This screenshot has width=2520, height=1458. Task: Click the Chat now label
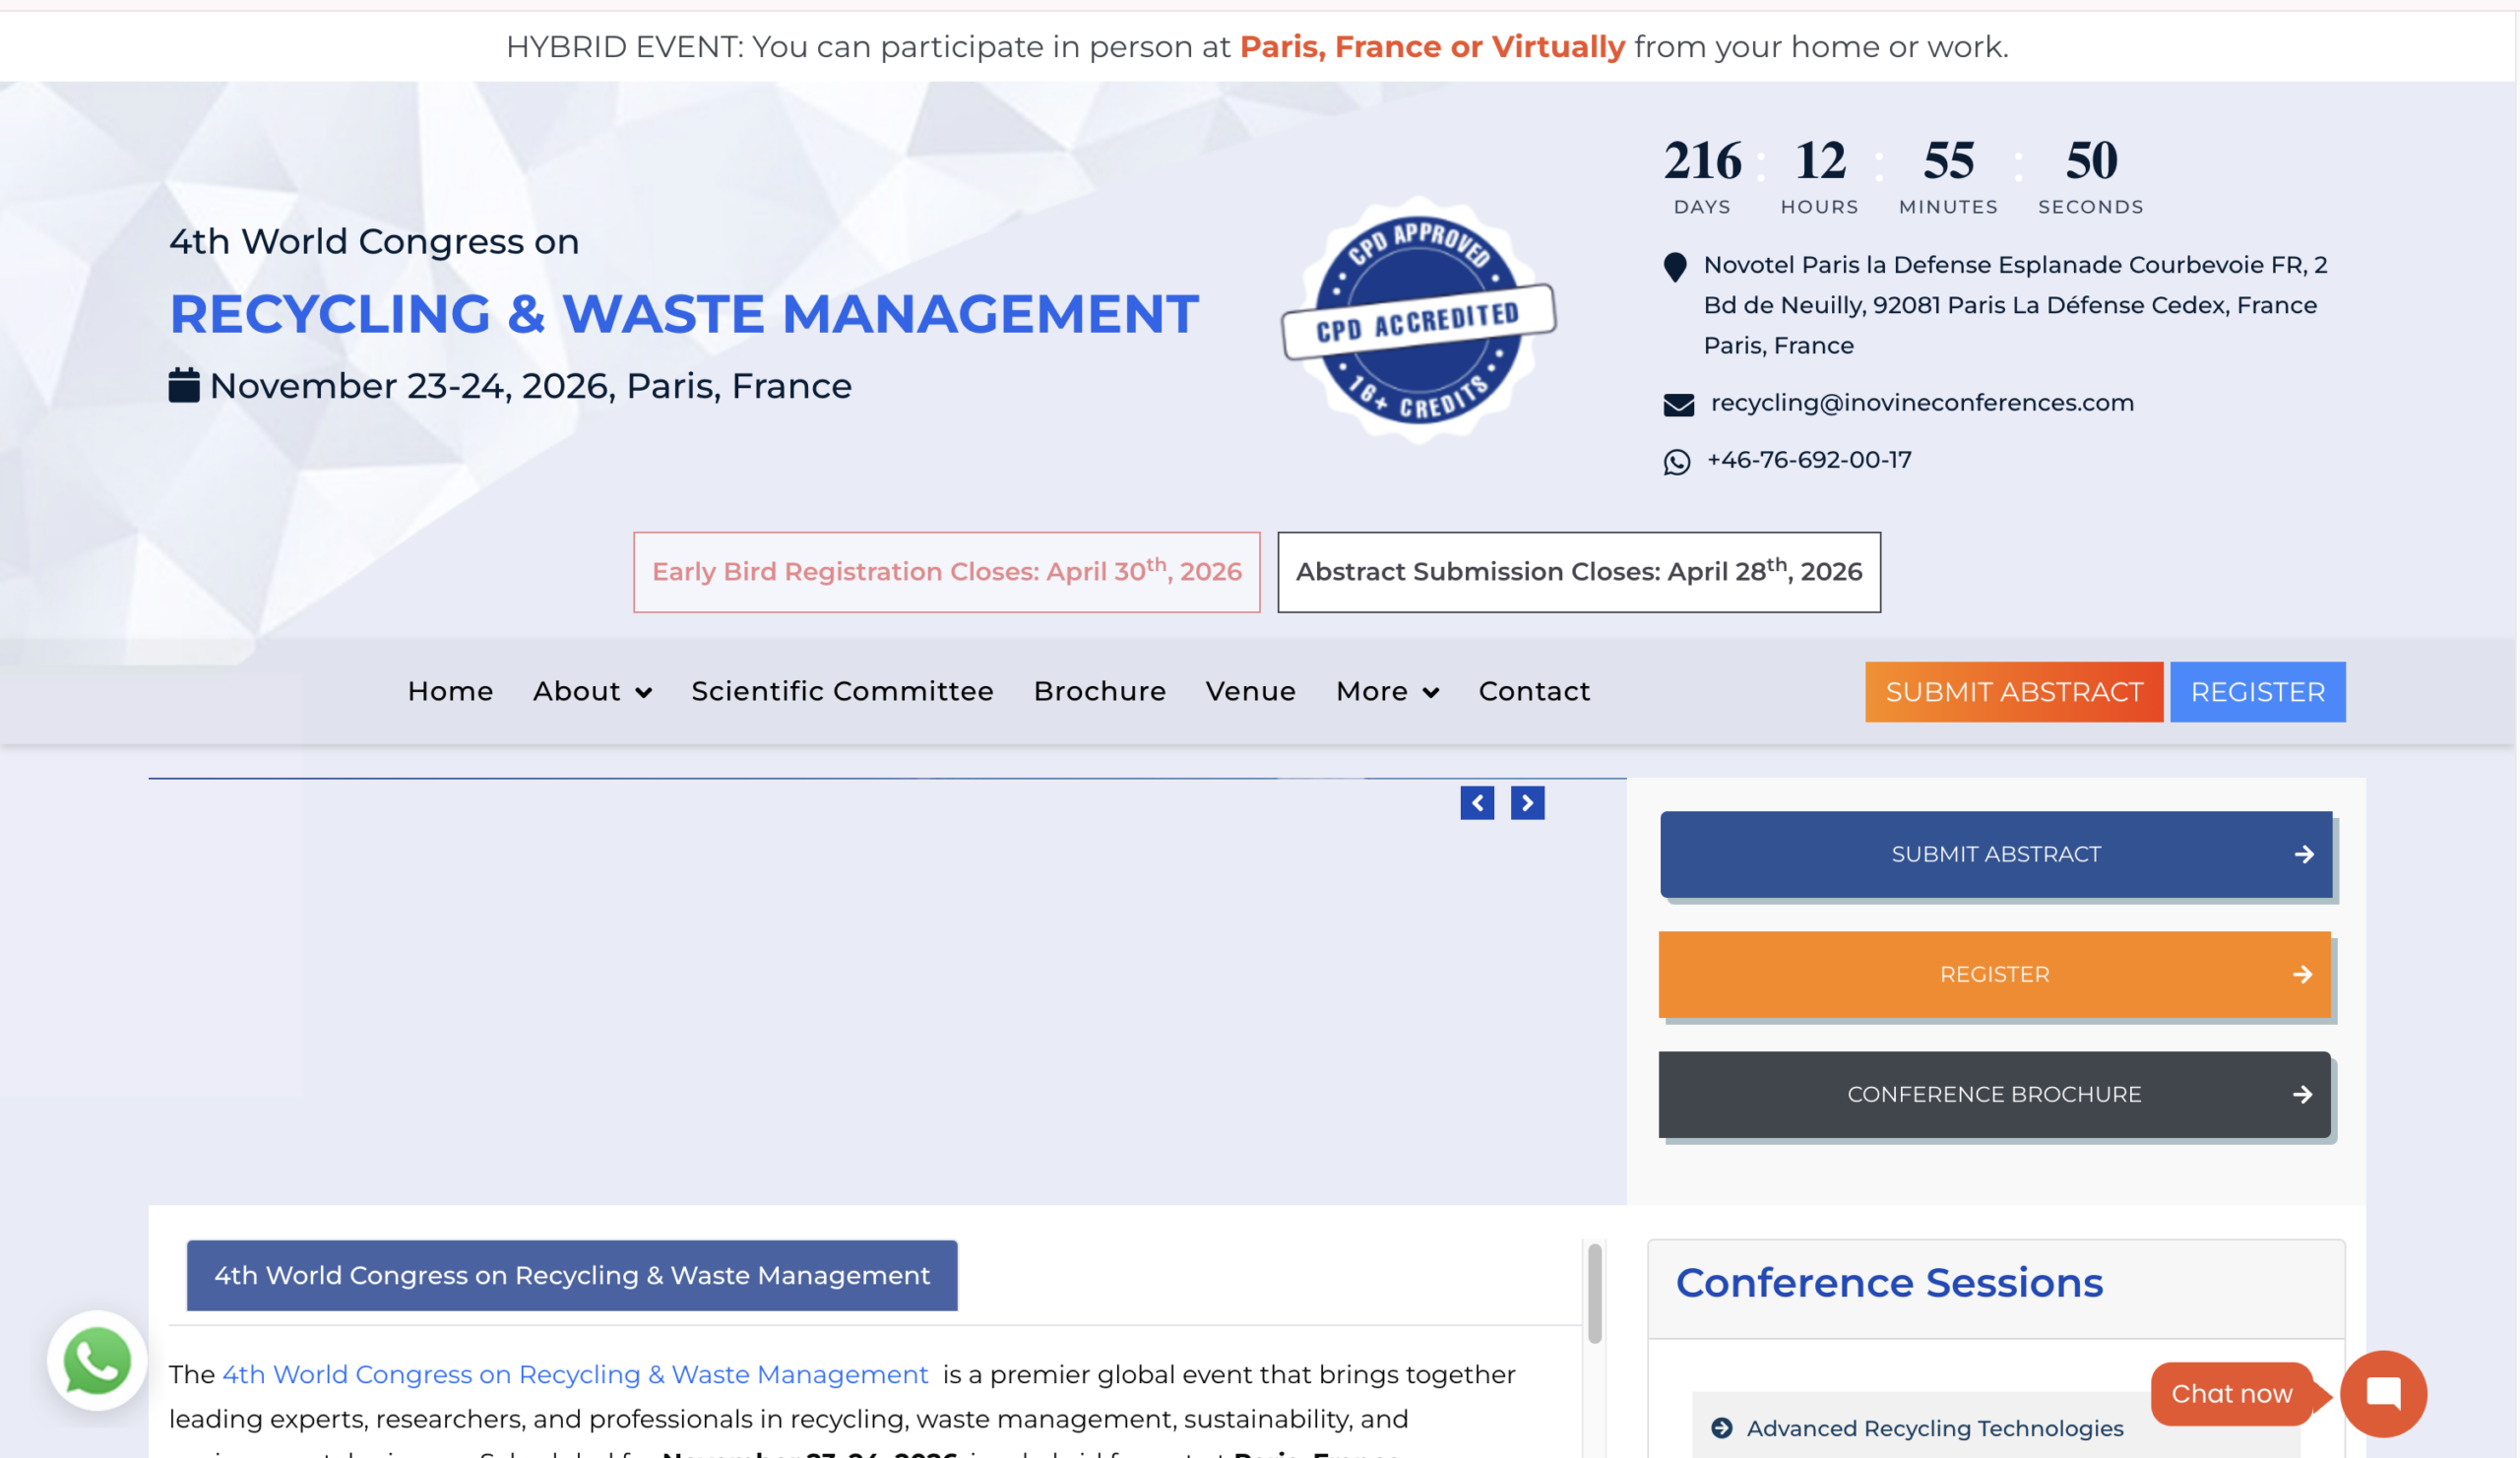(2231, 1393)
